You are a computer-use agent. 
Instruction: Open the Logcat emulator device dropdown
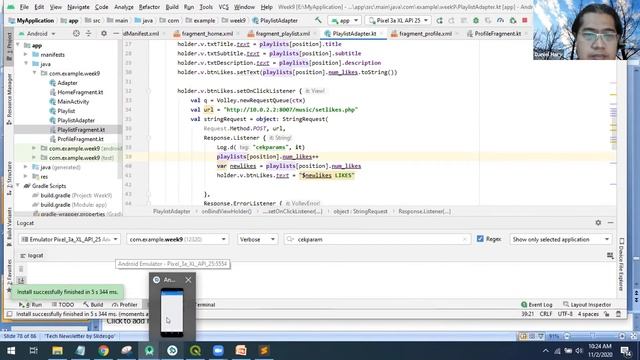click(69, 239)
